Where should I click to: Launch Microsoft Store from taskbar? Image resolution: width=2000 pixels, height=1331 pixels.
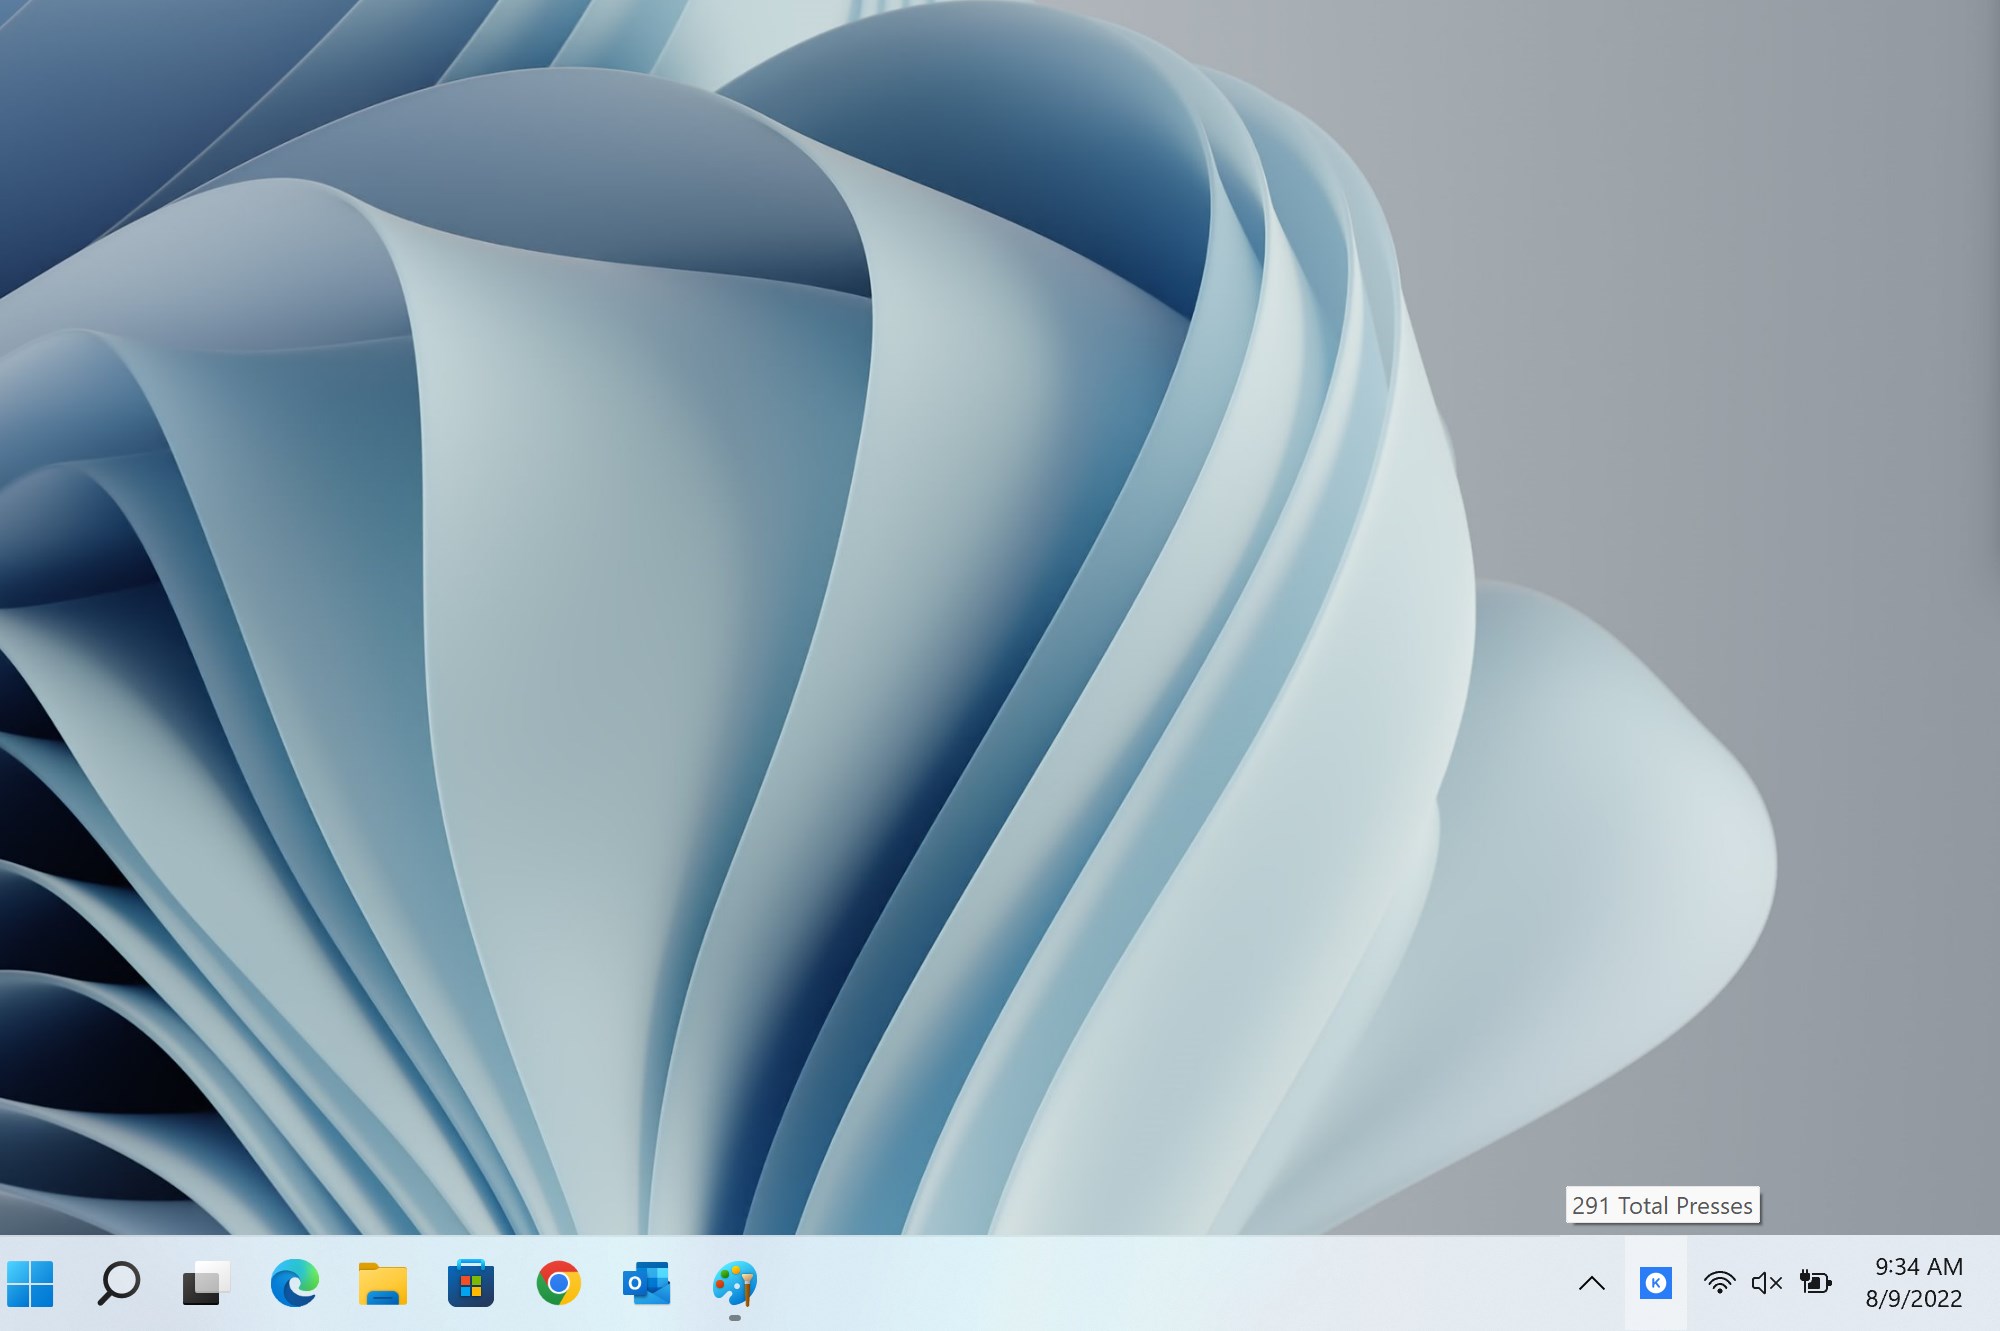470,1283
